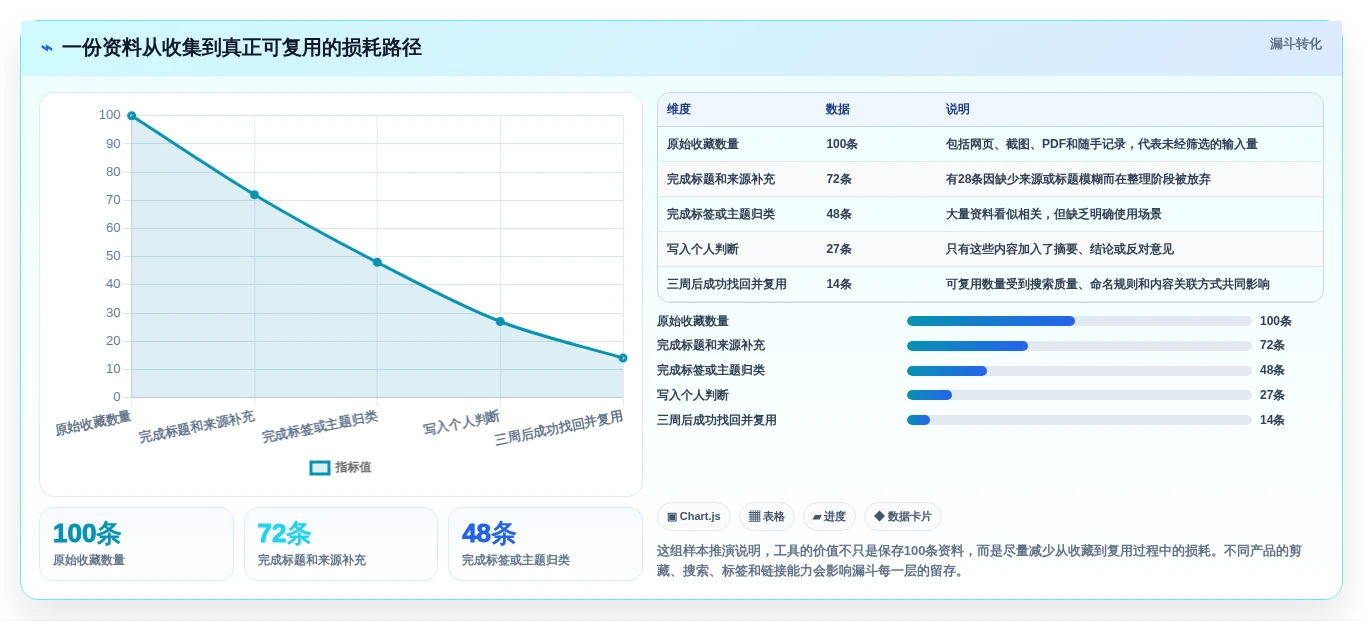Click y-axis tick label 100
The height and width of the screenshot is (621, 1363).
tap(110, 115)
